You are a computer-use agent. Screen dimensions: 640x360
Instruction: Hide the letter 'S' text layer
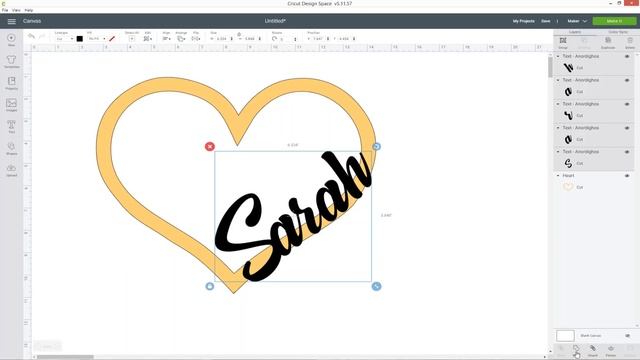point(627,152)
